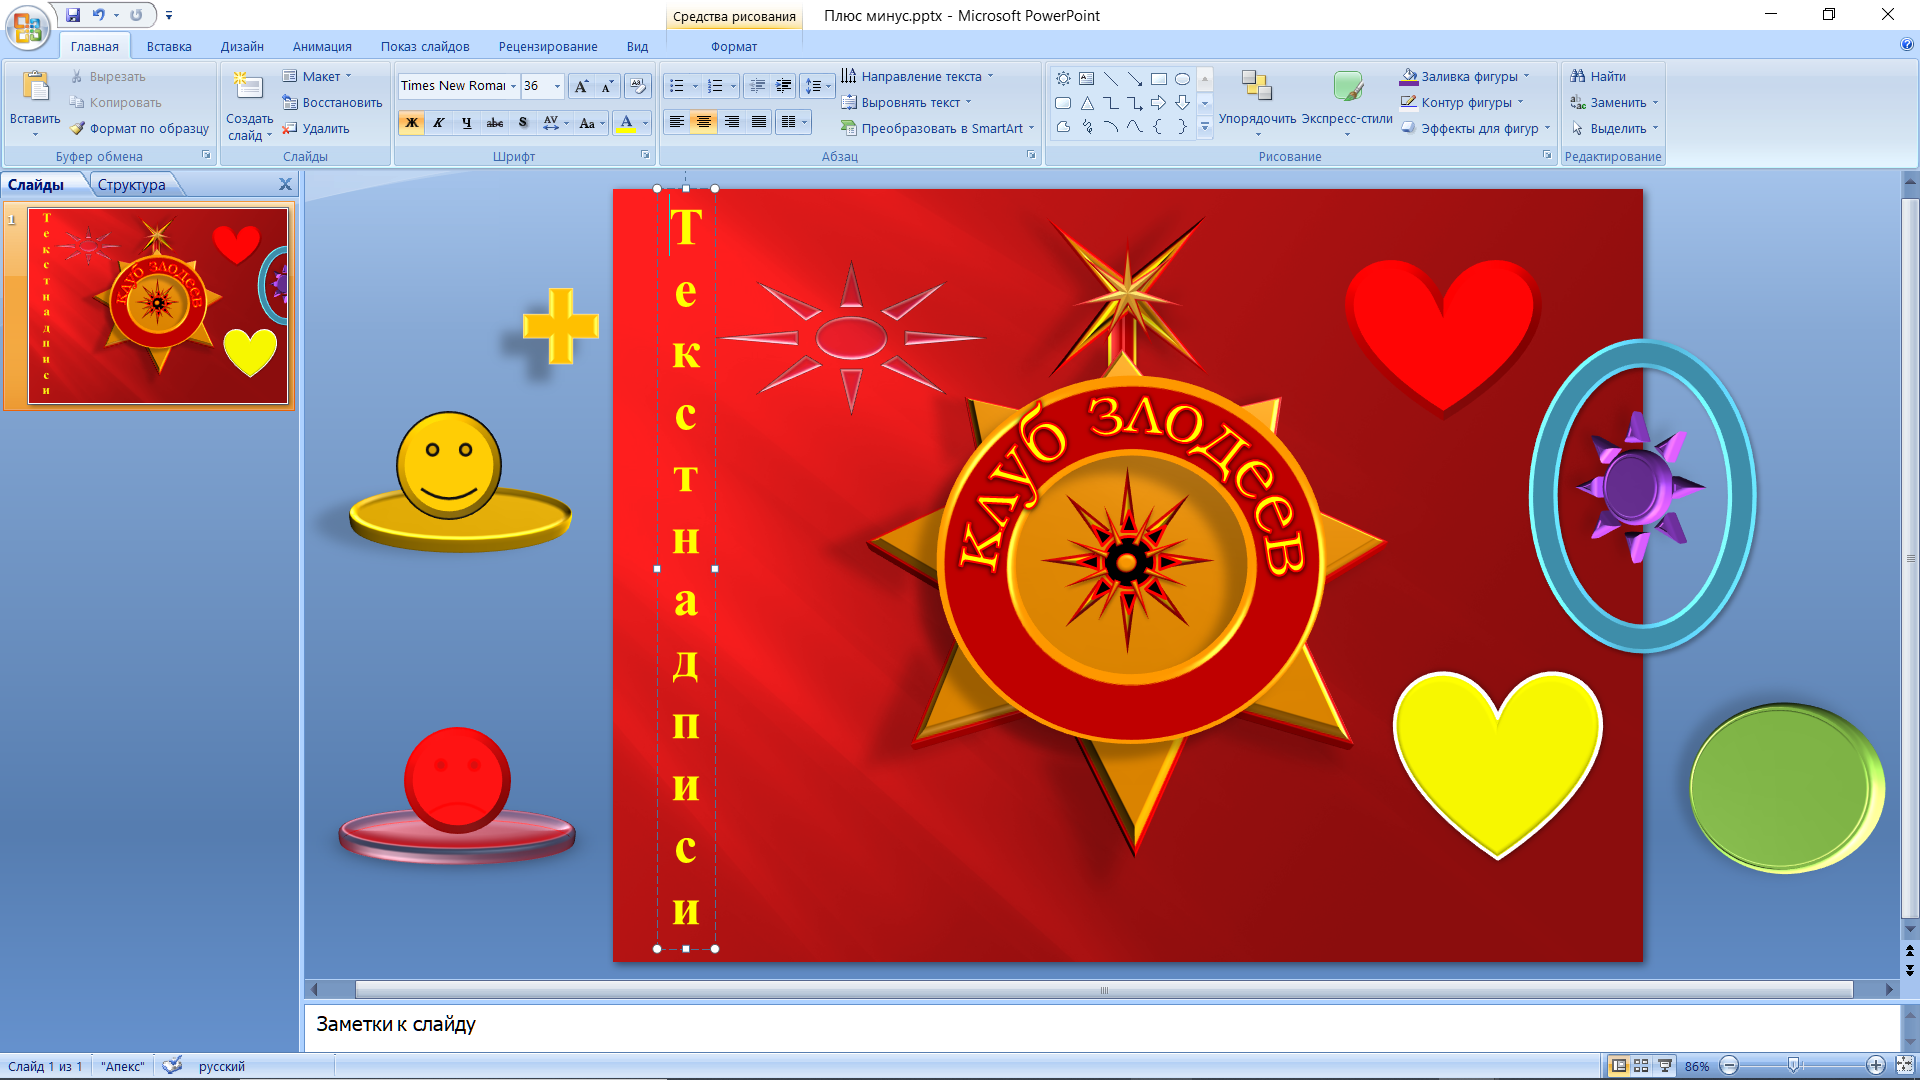The width and height of the screenshot is (1920, 1080).
Task: Click the Упорядочить (Arrange) icon
Action: [1256, 87]
